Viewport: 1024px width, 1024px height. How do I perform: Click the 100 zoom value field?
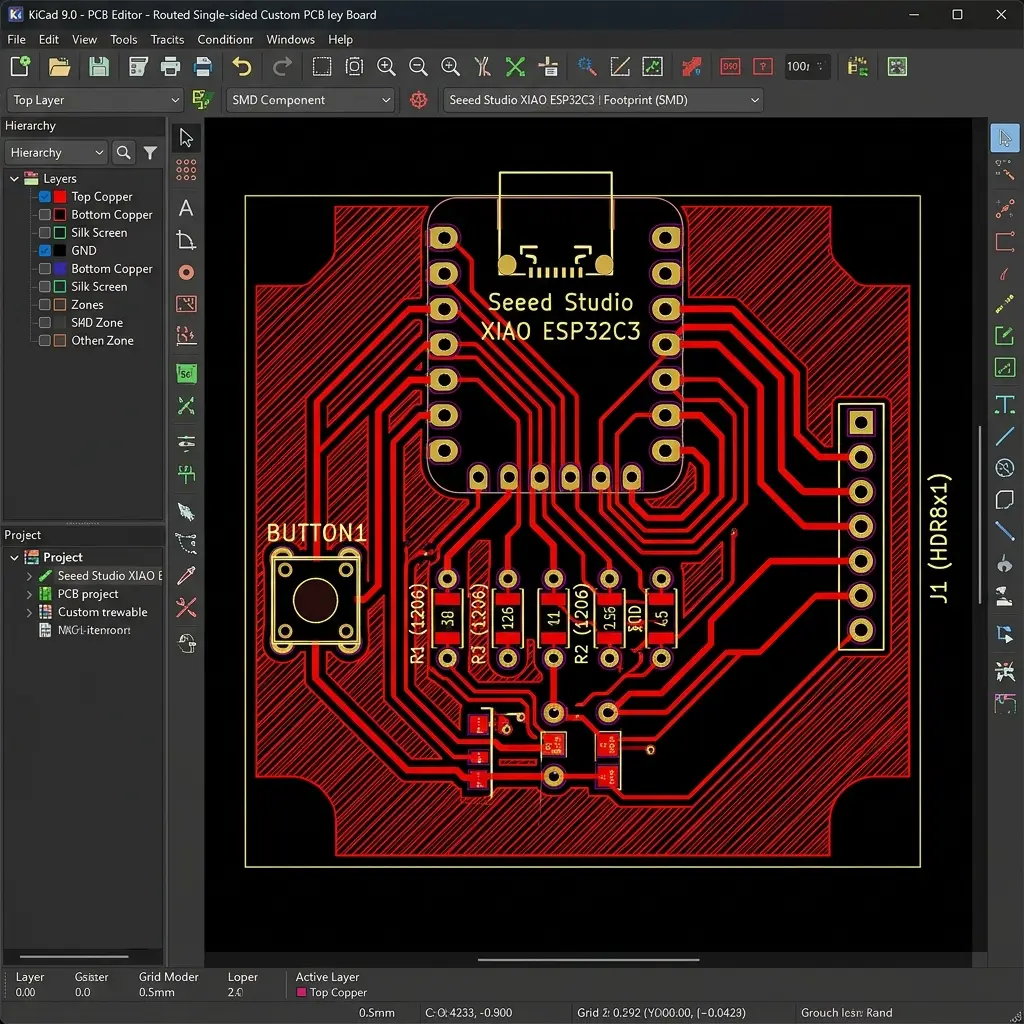(x=807, y=67)
